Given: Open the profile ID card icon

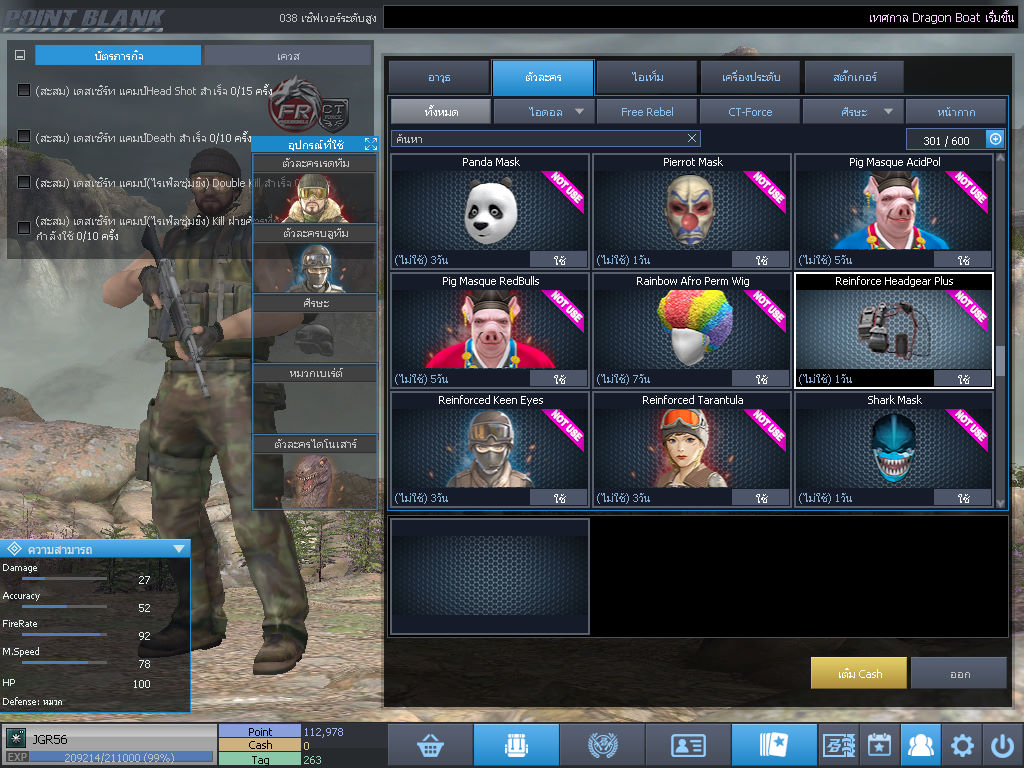Looking at the screenshot, I should click(688, 744).
